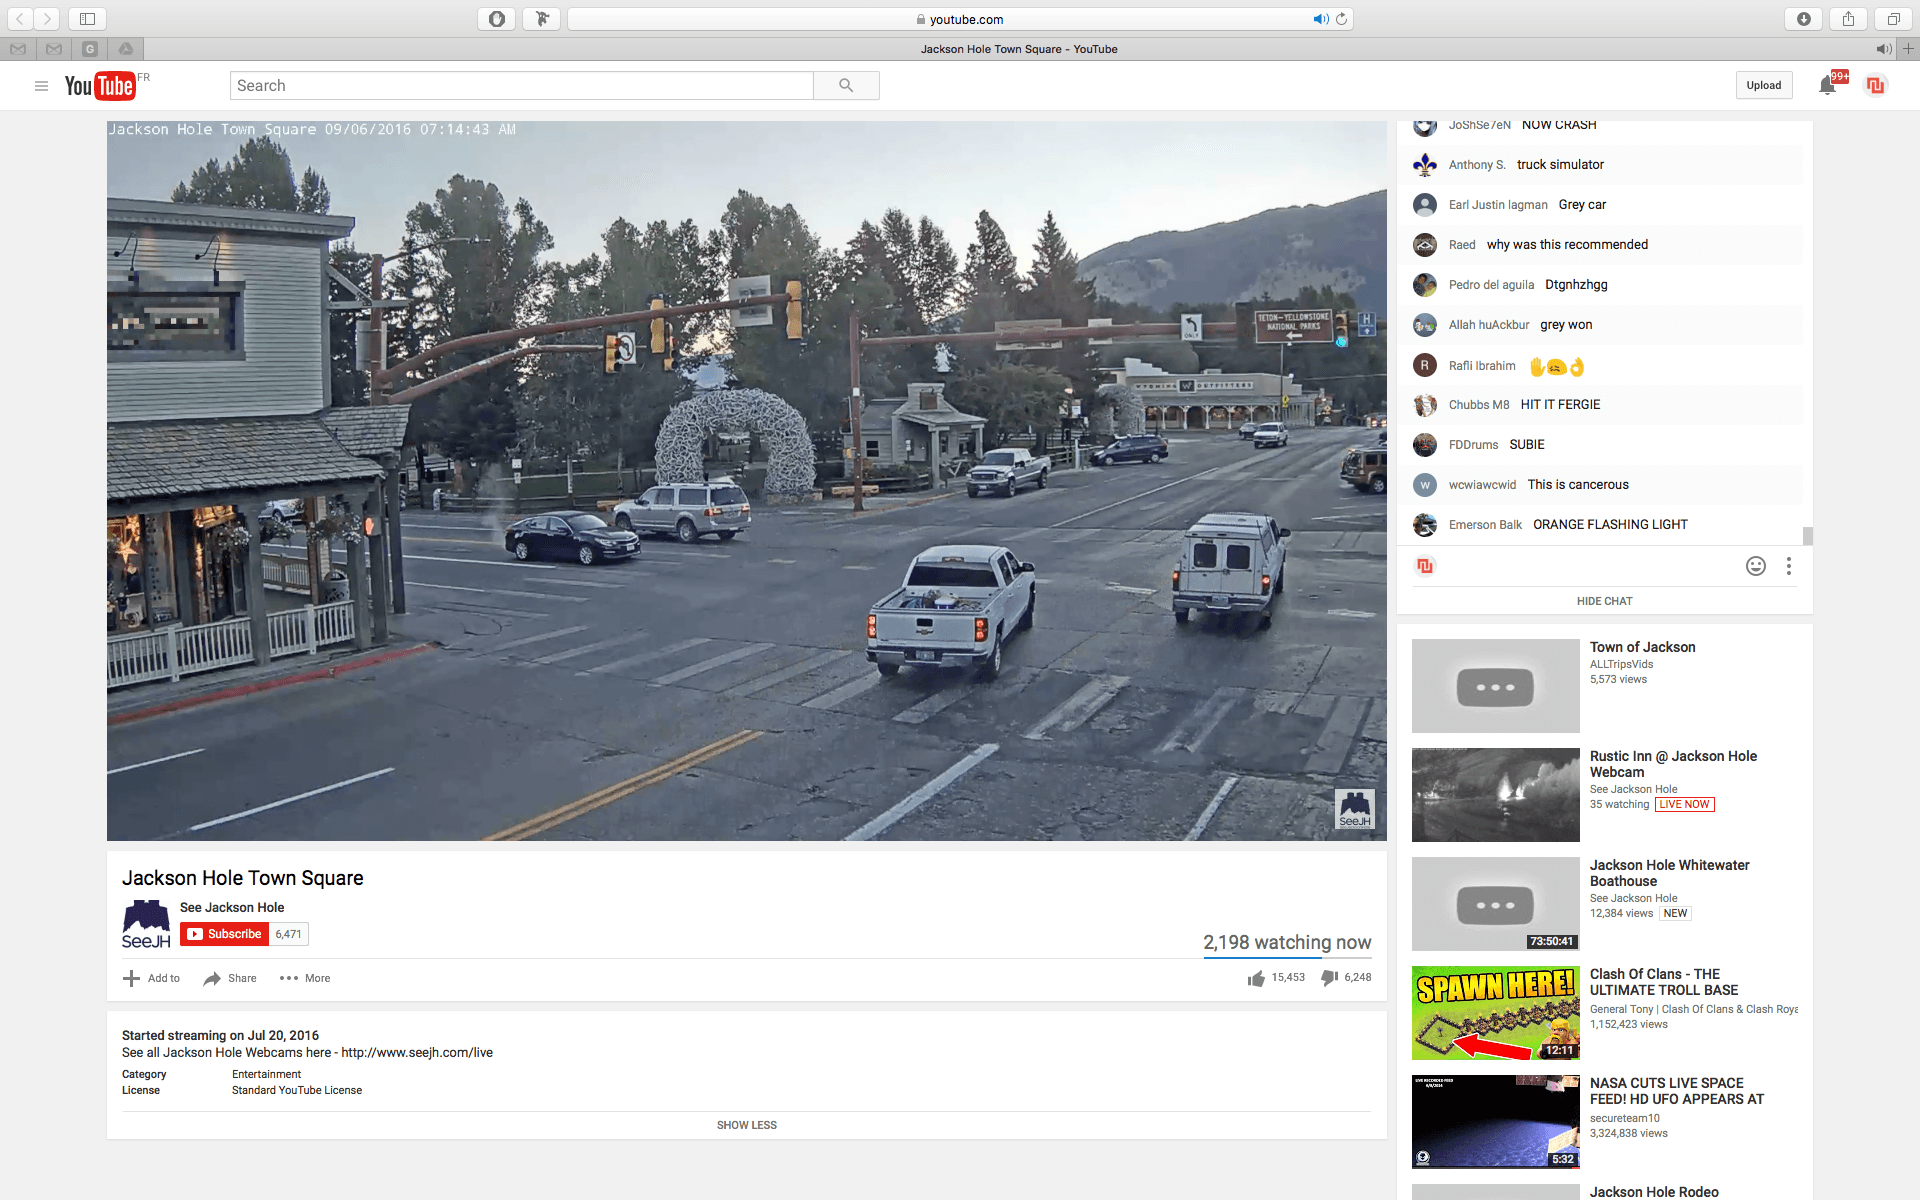Click wcwiawcwid's chat message
This screenshot has height=1200, width=1920.
(x=1578, y=485)
